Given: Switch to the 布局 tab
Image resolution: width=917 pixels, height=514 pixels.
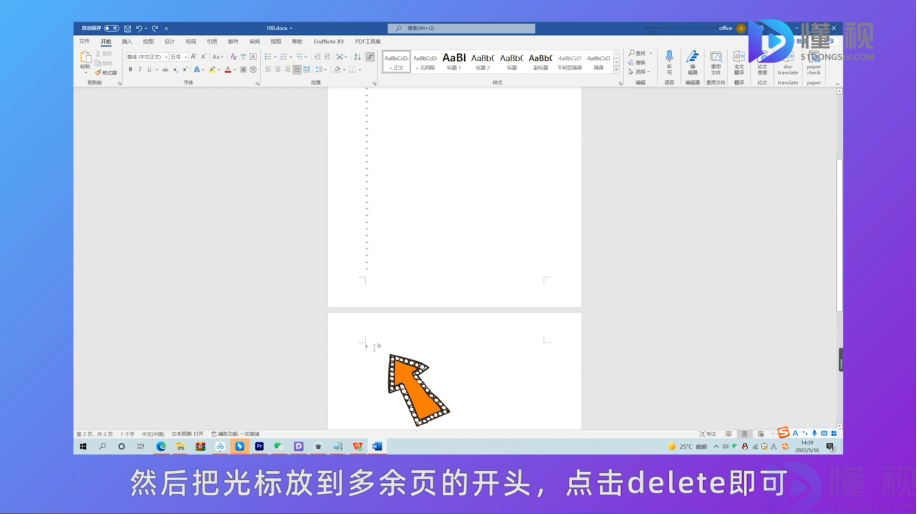Looking at the screenshot, I should [x=191, y=42].
